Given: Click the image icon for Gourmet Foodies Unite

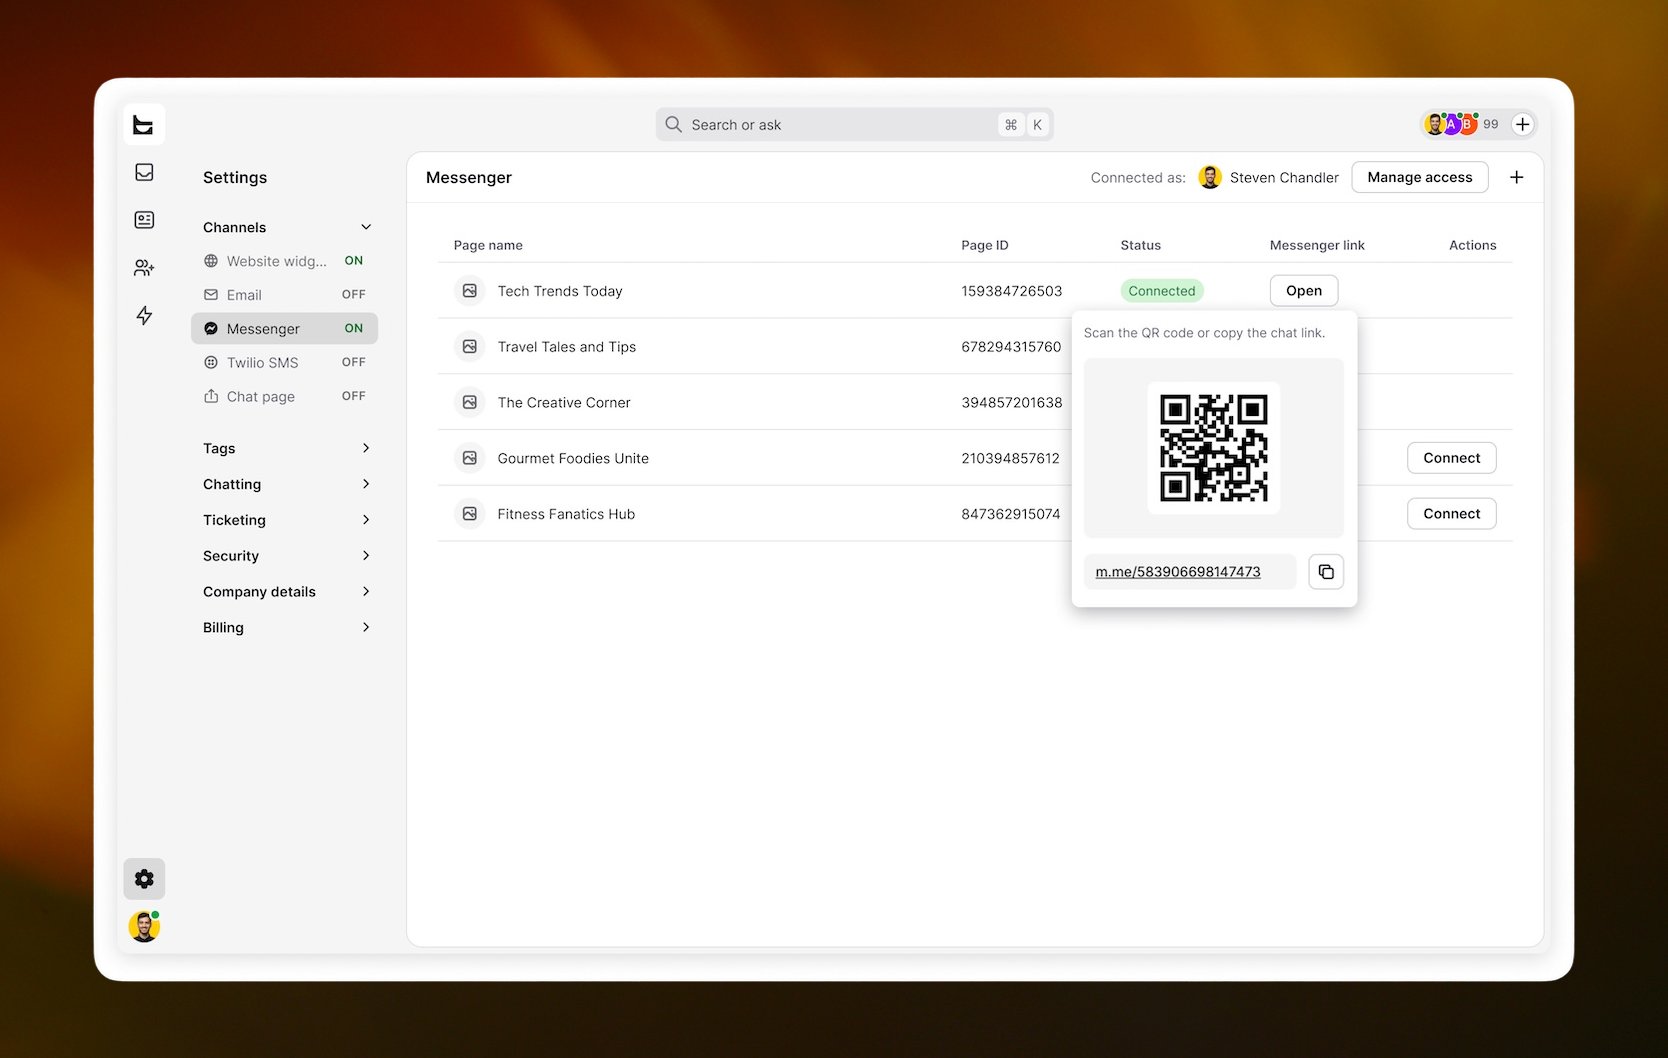Looking at the screenshot, I should [469, 458].
